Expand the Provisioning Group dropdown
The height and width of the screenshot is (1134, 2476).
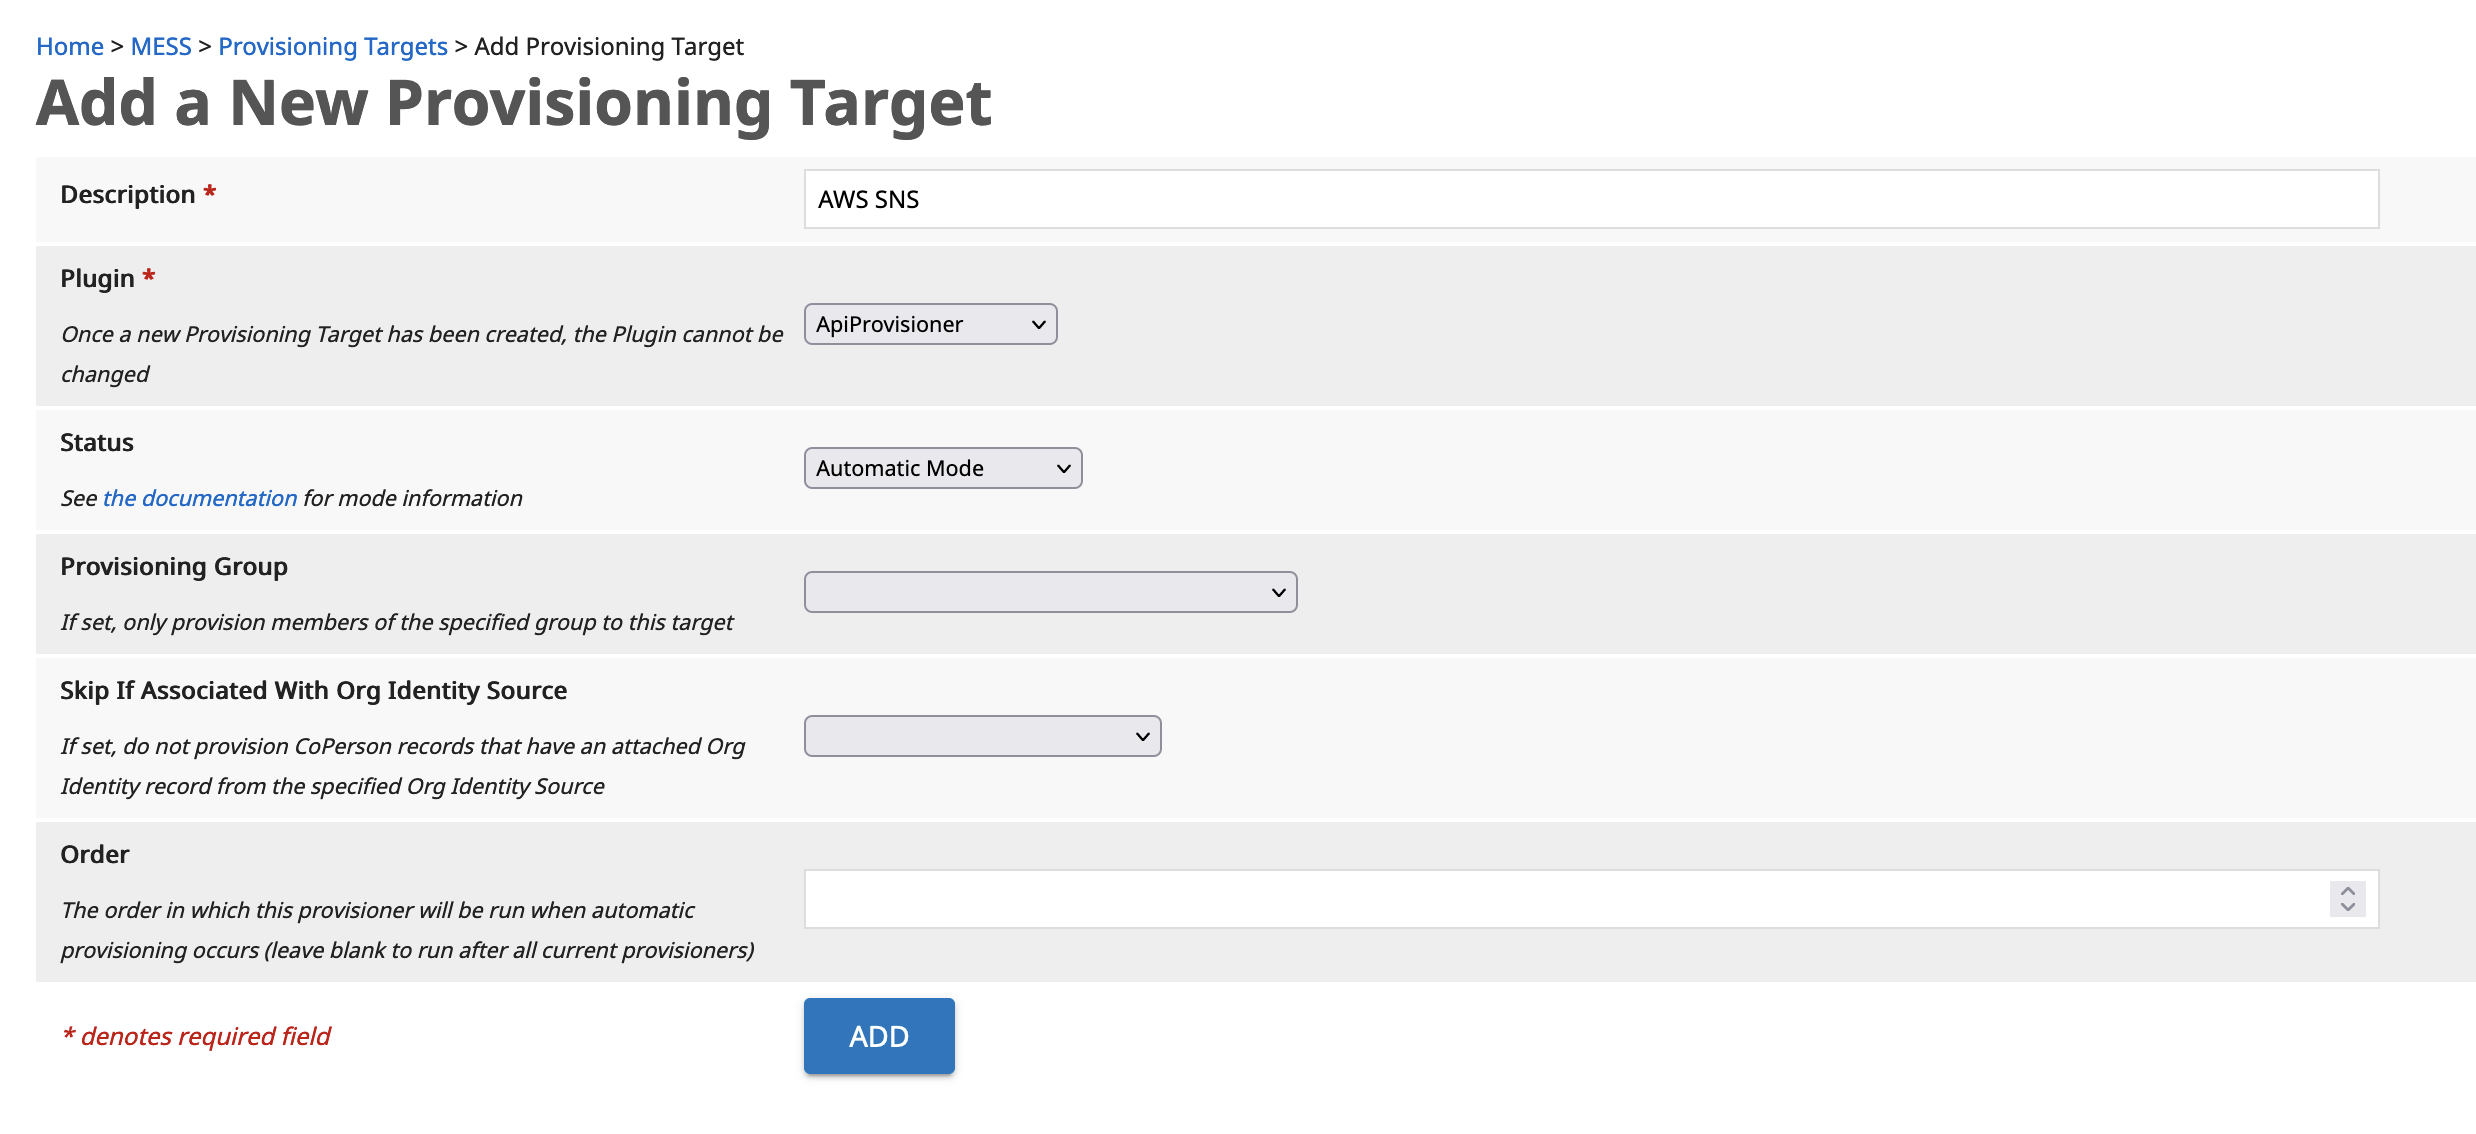click(1050, 592)
